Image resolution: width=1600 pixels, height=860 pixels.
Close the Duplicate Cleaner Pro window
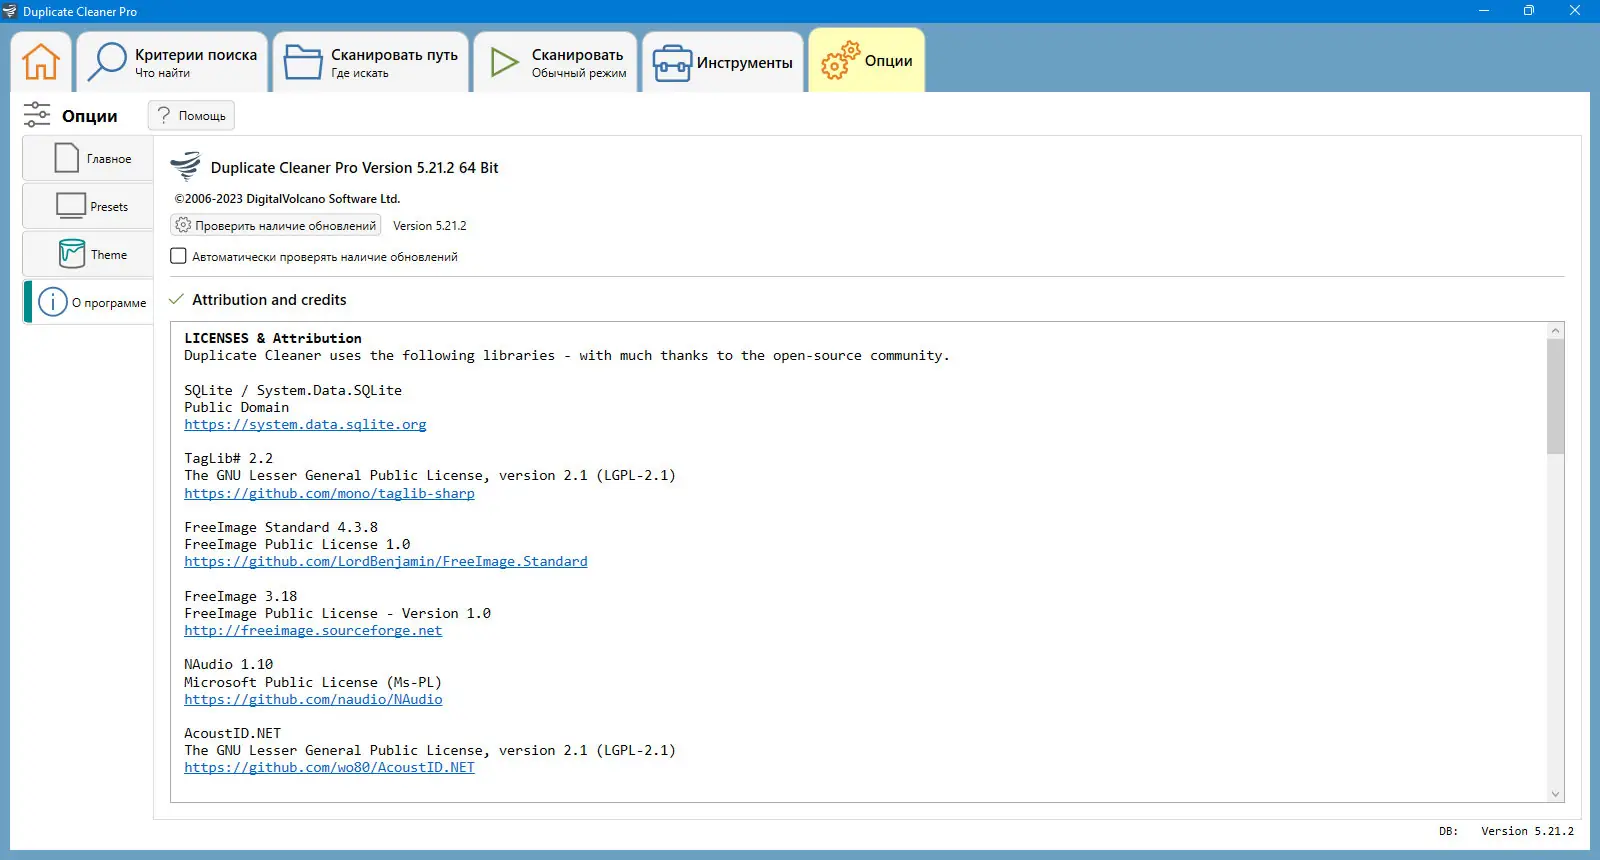1575,11
